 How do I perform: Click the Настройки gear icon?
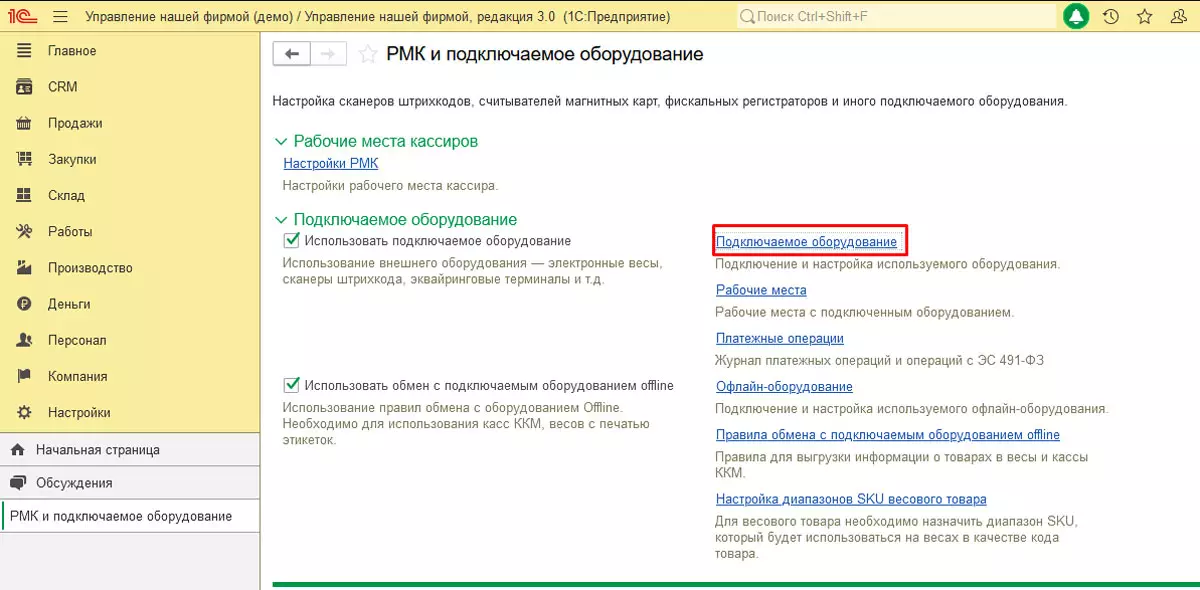coord(25,412)
